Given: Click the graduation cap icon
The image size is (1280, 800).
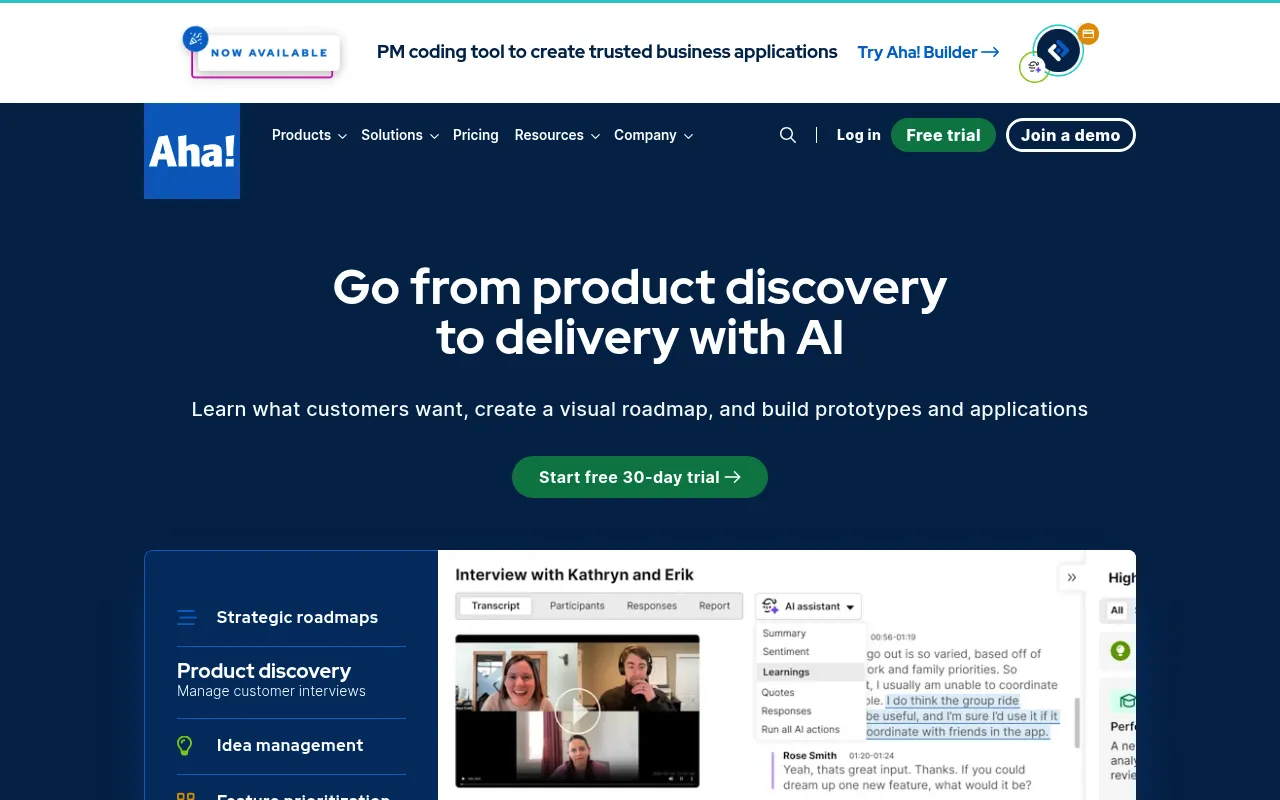Looking at the screenshot, I should coord(1128,701).
